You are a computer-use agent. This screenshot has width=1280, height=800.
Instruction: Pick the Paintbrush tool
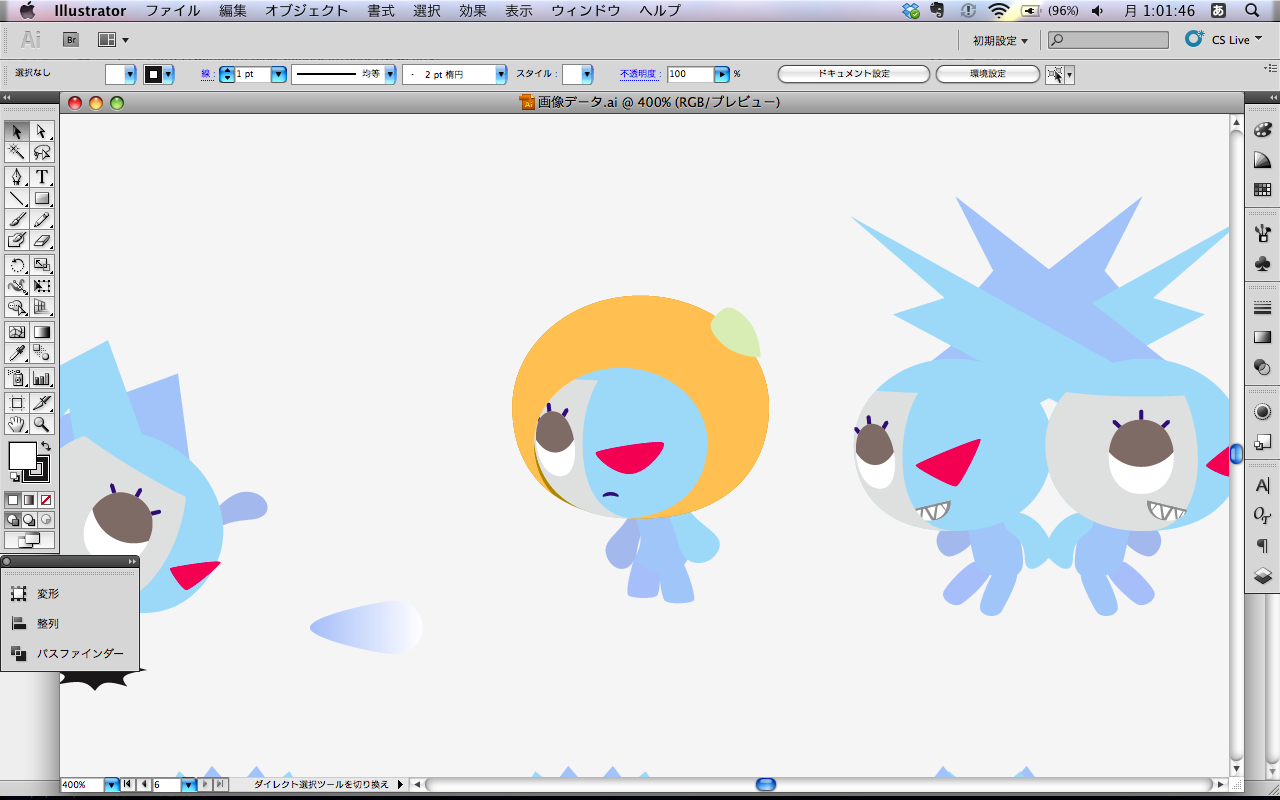17,219
